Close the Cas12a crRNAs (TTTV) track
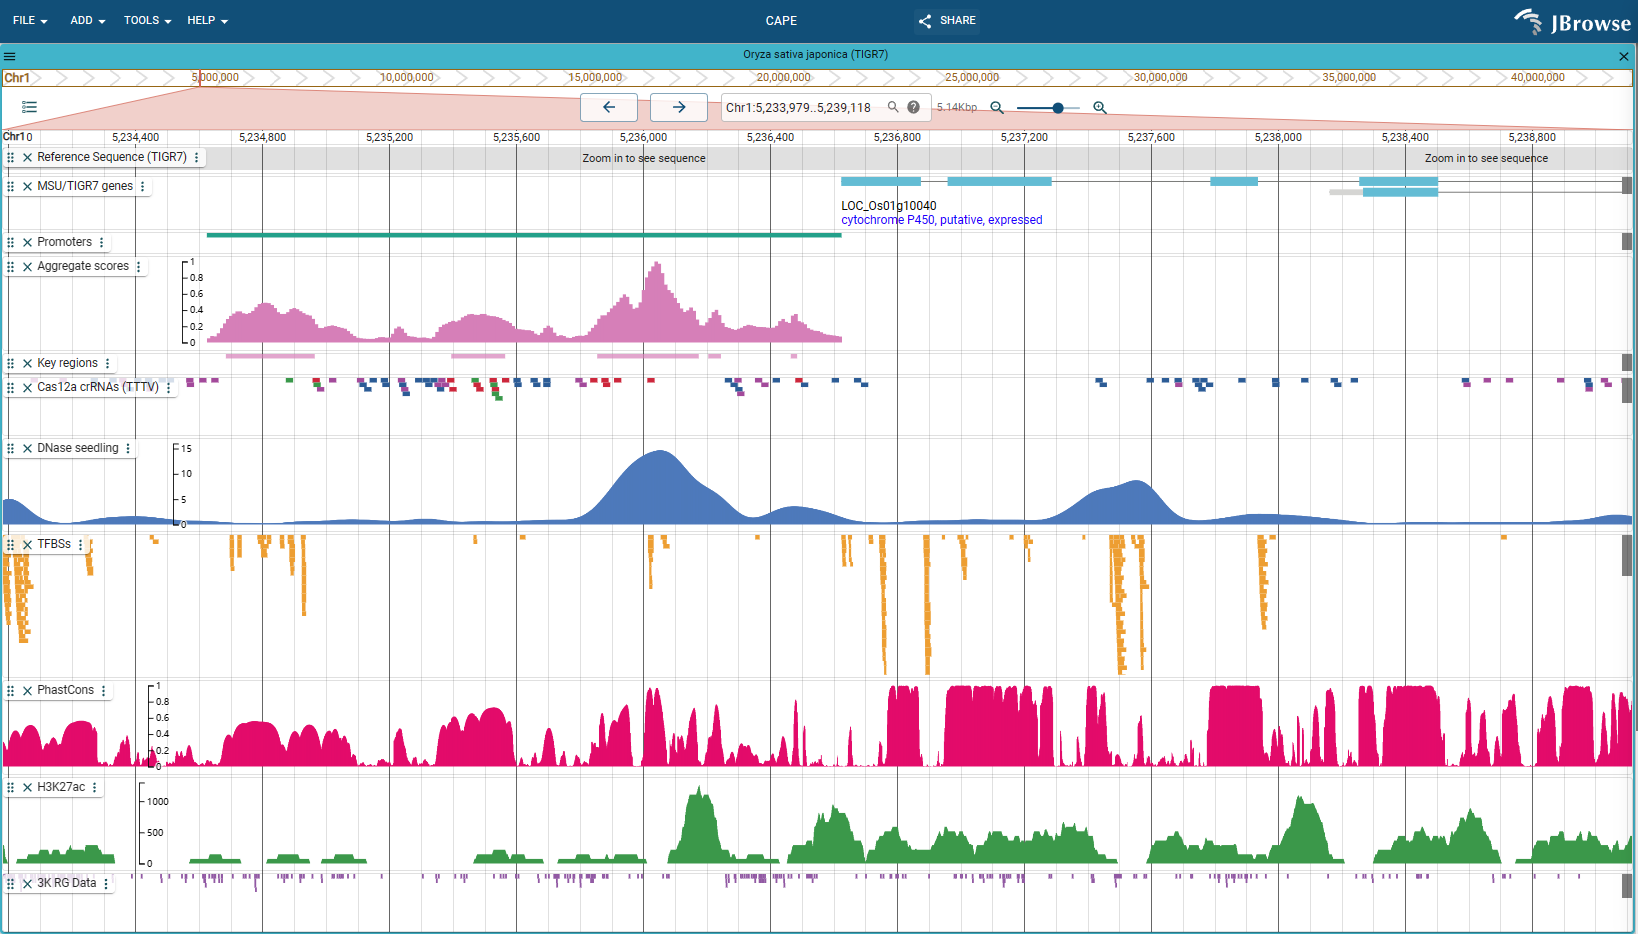The height and width of the screenshot is (934, 1638). tap(27, 388)
